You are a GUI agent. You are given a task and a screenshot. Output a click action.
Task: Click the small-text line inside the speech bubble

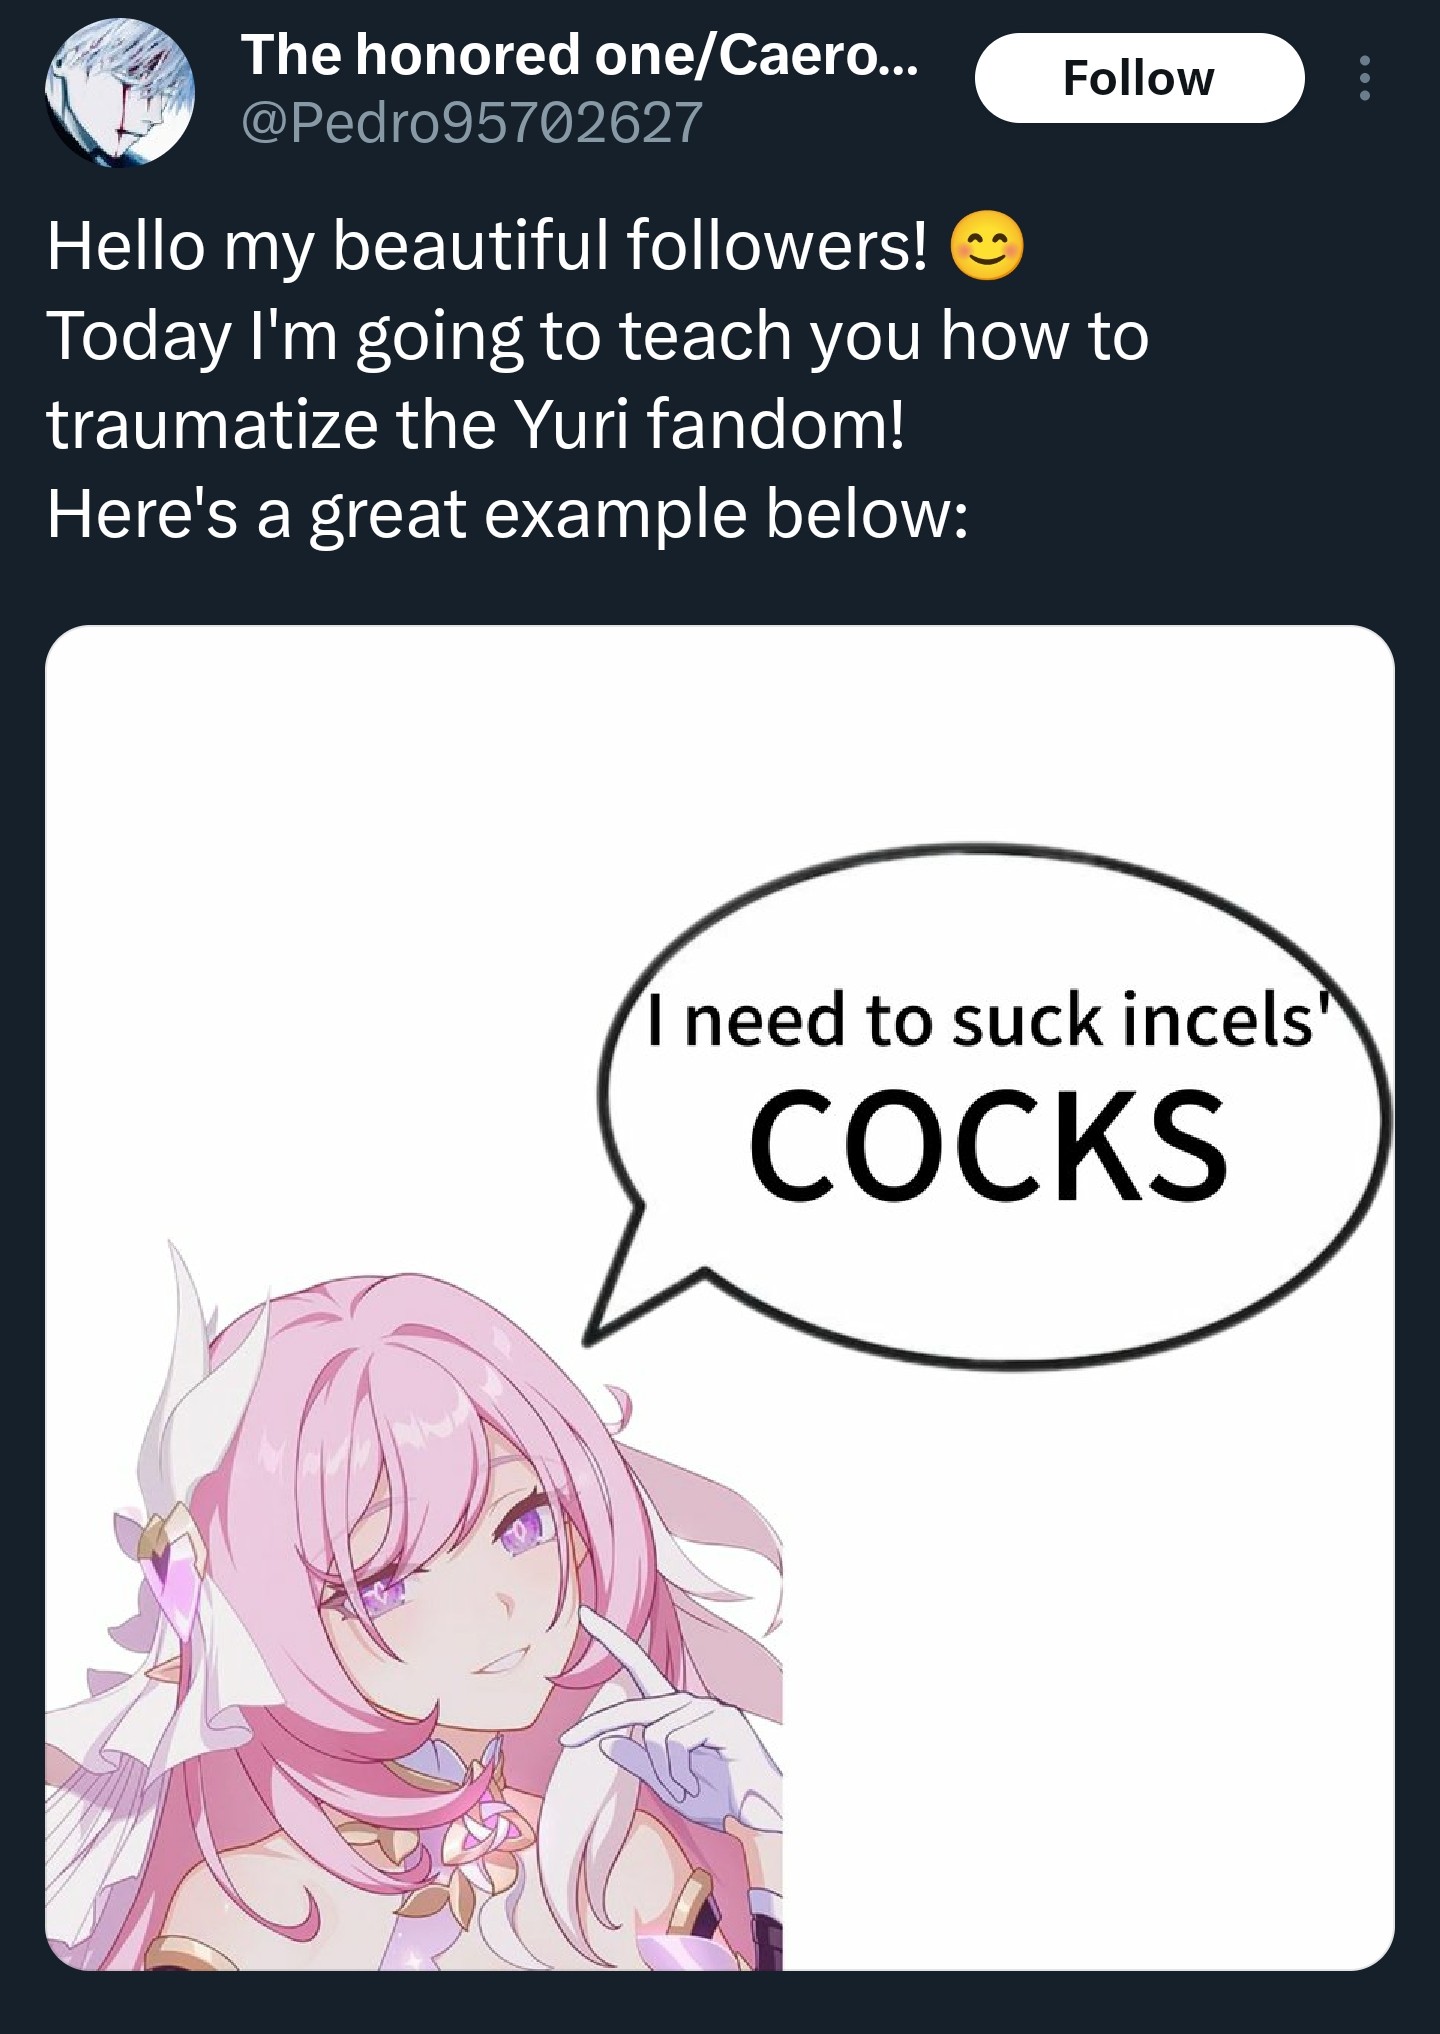(992, 1020)
